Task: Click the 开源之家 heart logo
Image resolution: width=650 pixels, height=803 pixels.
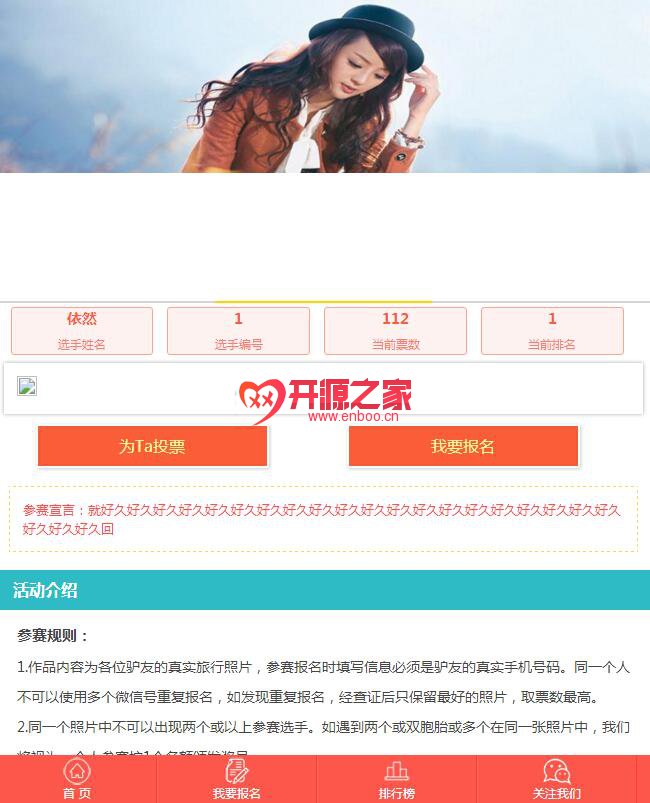Action: click(x=261, y=400)
